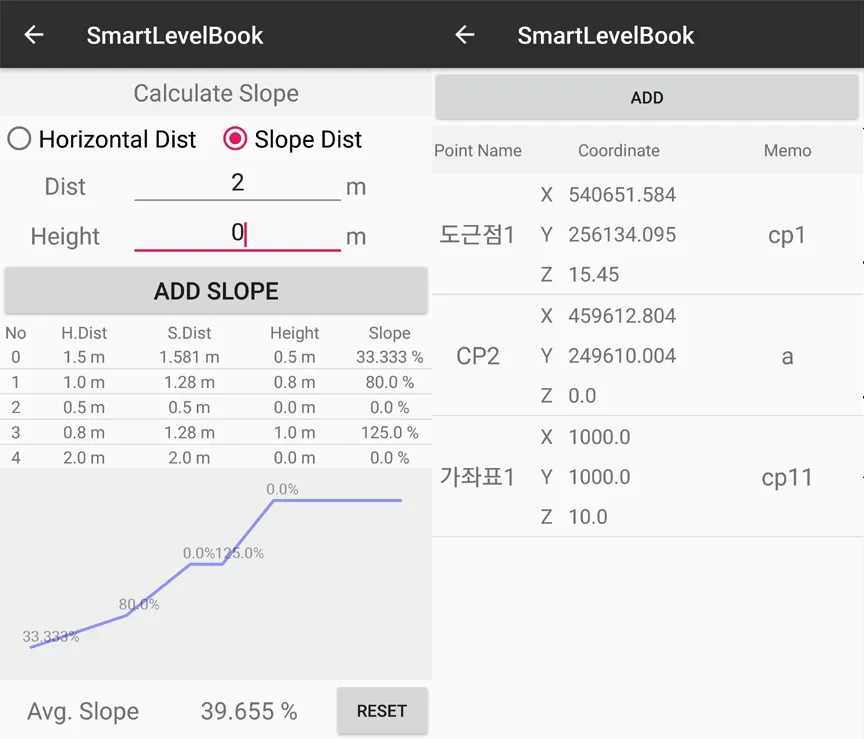Focus the Dist input field
This screenshot has height=739, width=864.
[237, 184]
